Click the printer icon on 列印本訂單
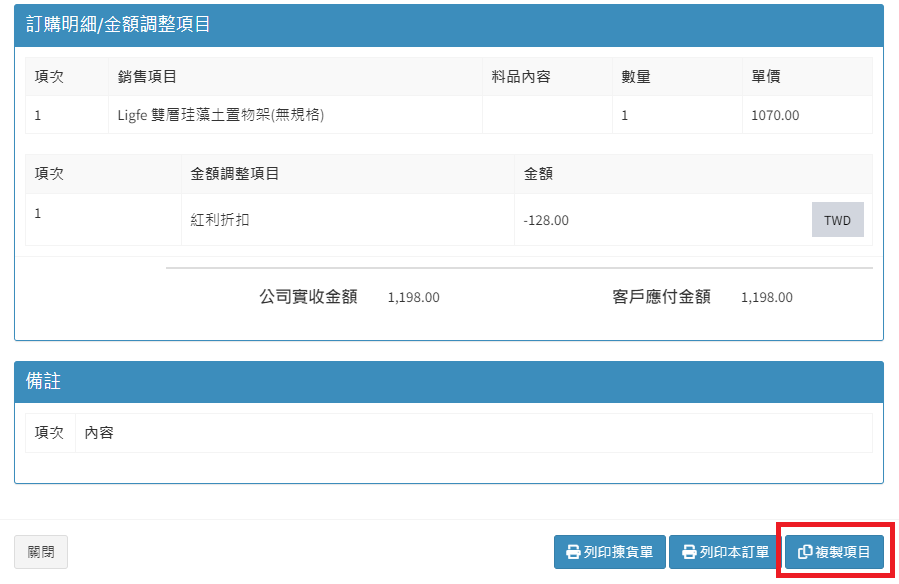Viewport: 899px width, 584px height. coord(688,552)
